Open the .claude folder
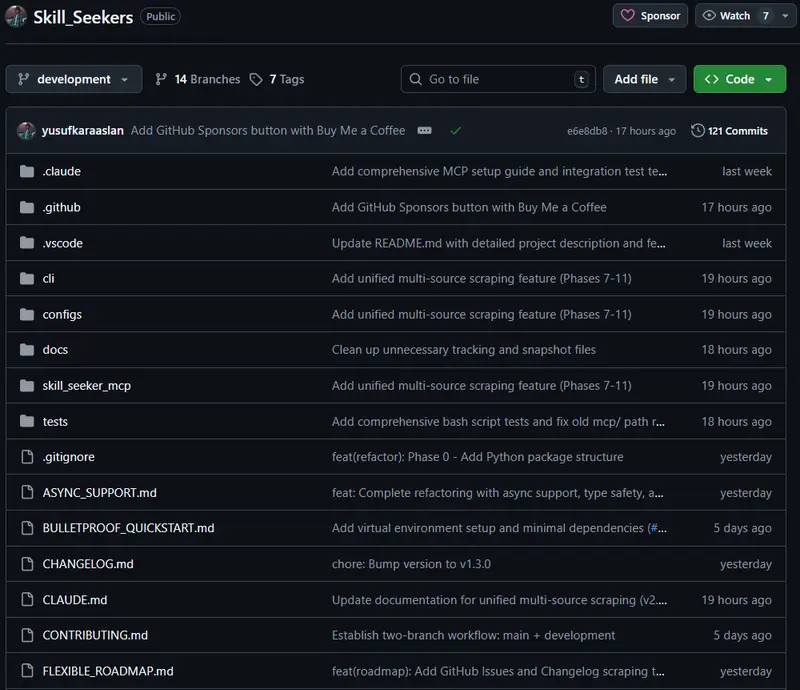This screenshot has height=690, width=800. 62,171
